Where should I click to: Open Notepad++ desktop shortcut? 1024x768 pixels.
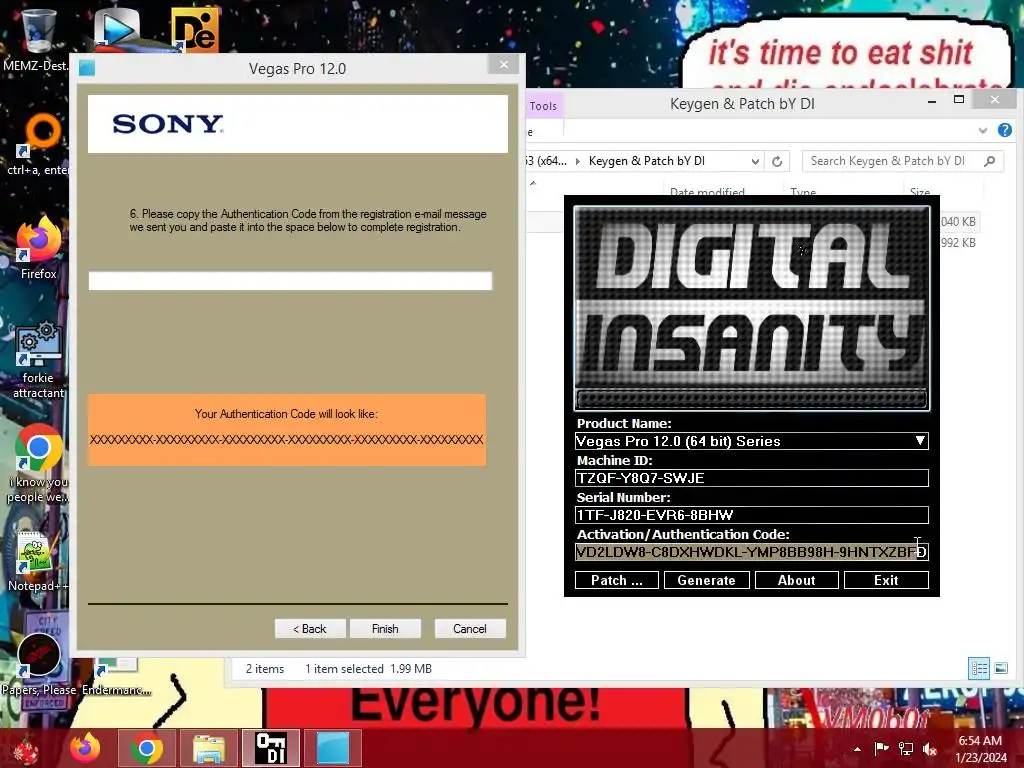click(x=37, y=562)
